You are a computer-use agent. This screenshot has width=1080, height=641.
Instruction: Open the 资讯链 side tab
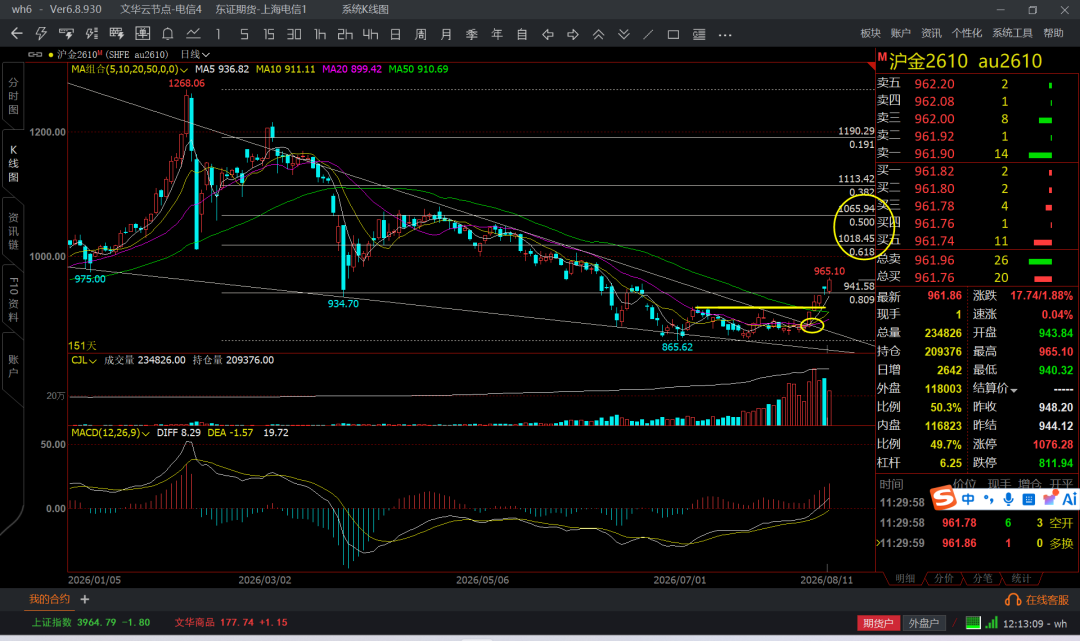[13, 231]
